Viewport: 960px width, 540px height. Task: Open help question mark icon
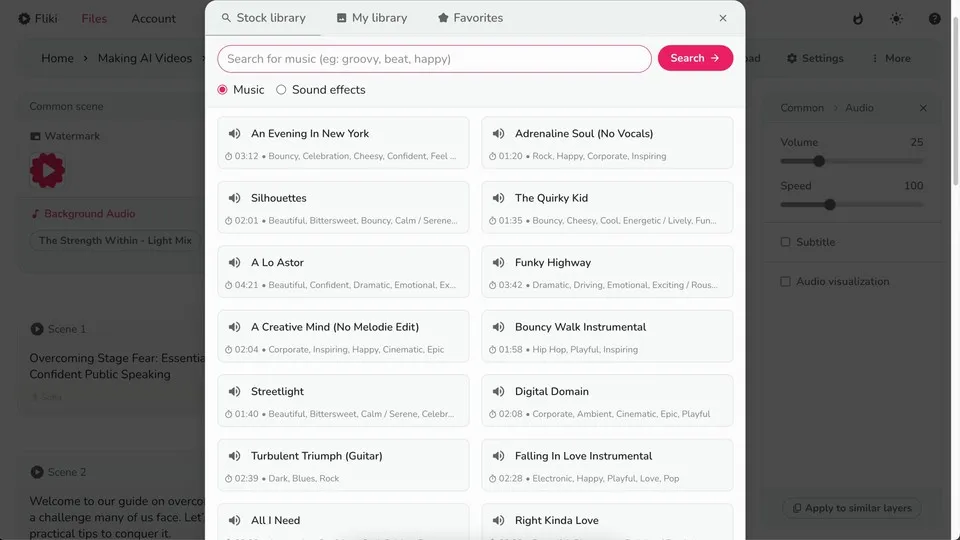pos(934,18)
